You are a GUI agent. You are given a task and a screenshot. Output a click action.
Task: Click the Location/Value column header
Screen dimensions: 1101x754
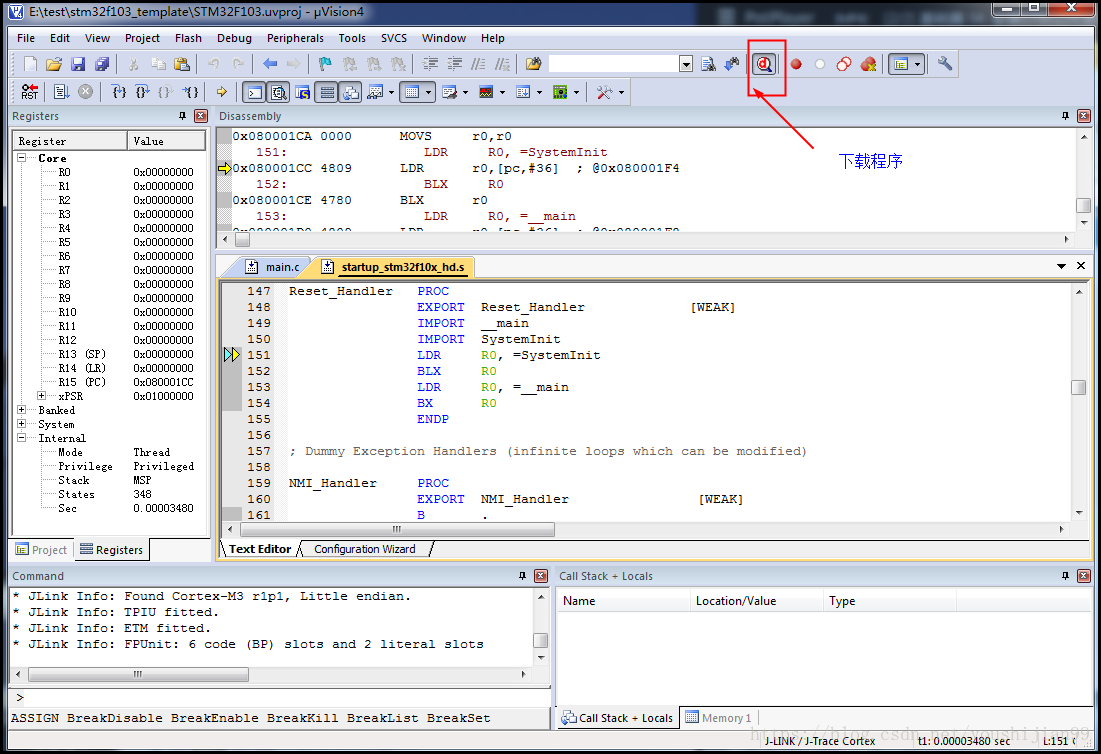735,601
